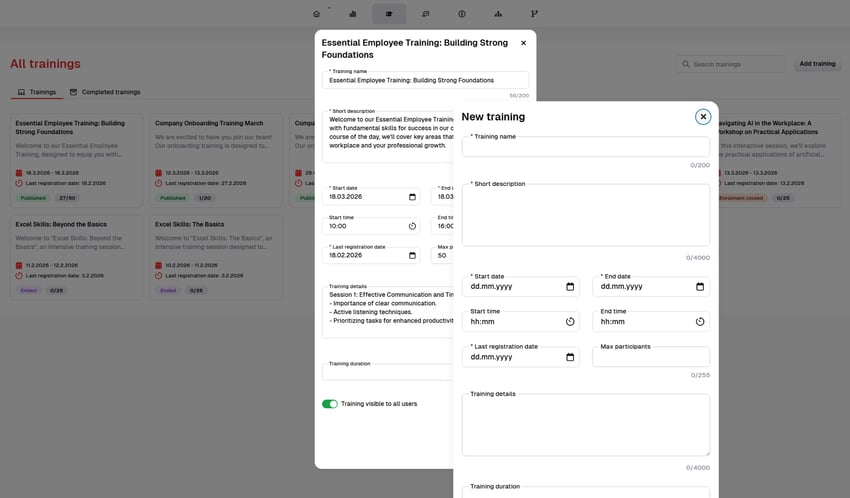The height and width of the screenshot is (498, 850).
Task: Click the home icon in top navigation
Action: coord(317,14)
